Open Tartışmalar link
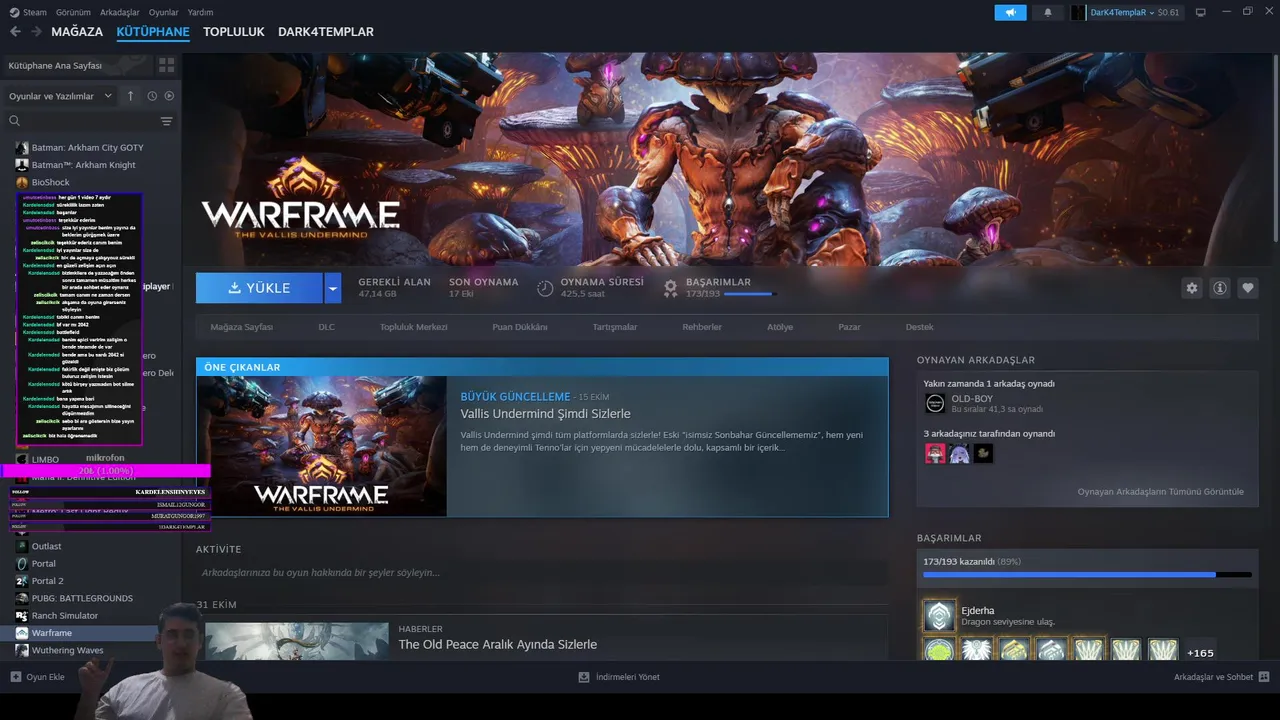Viewport: 1280px width, 720px height. point(615,327)
